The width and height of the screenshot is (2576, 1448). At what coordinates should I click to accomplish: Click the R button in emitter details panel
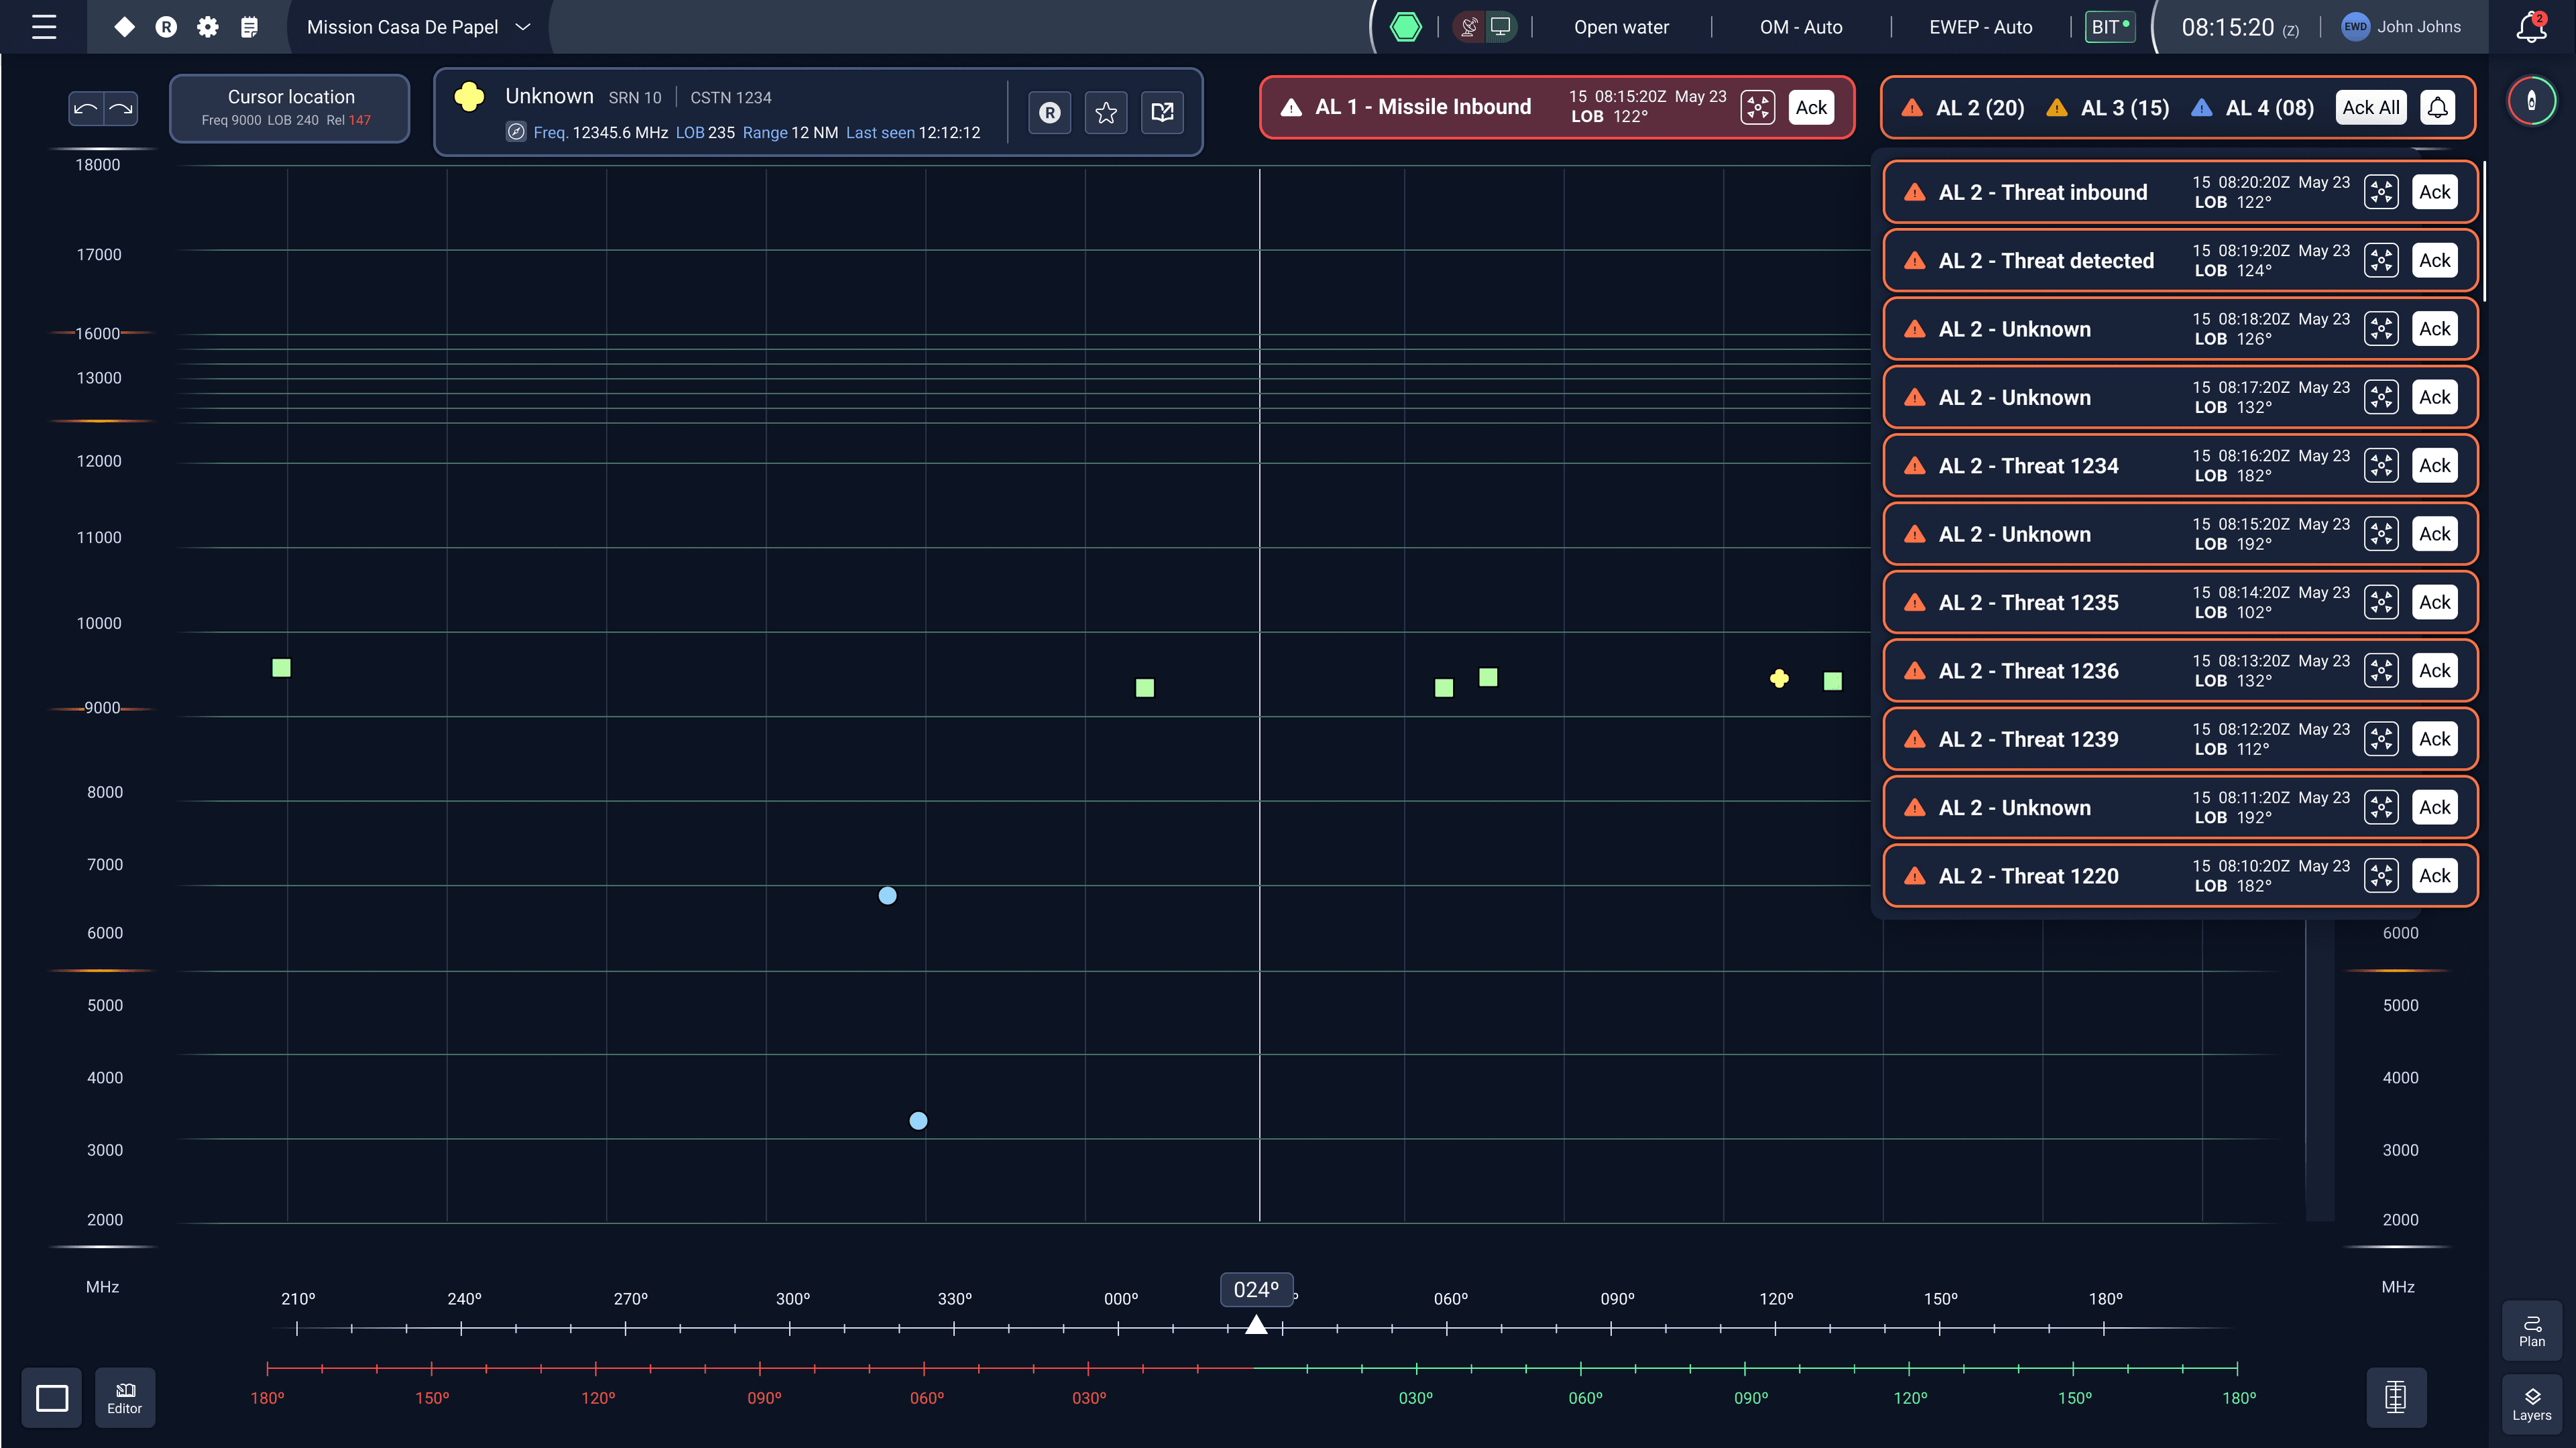(1049, 112)
